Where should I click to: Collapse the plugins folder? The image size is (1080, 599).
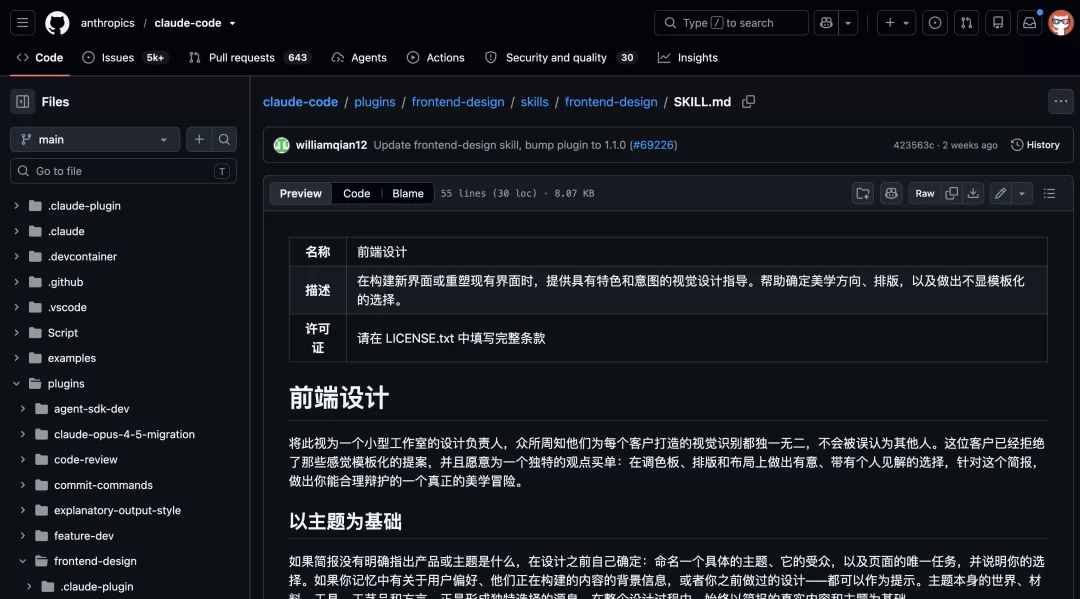pyautogui.click(x=17, y=383)
